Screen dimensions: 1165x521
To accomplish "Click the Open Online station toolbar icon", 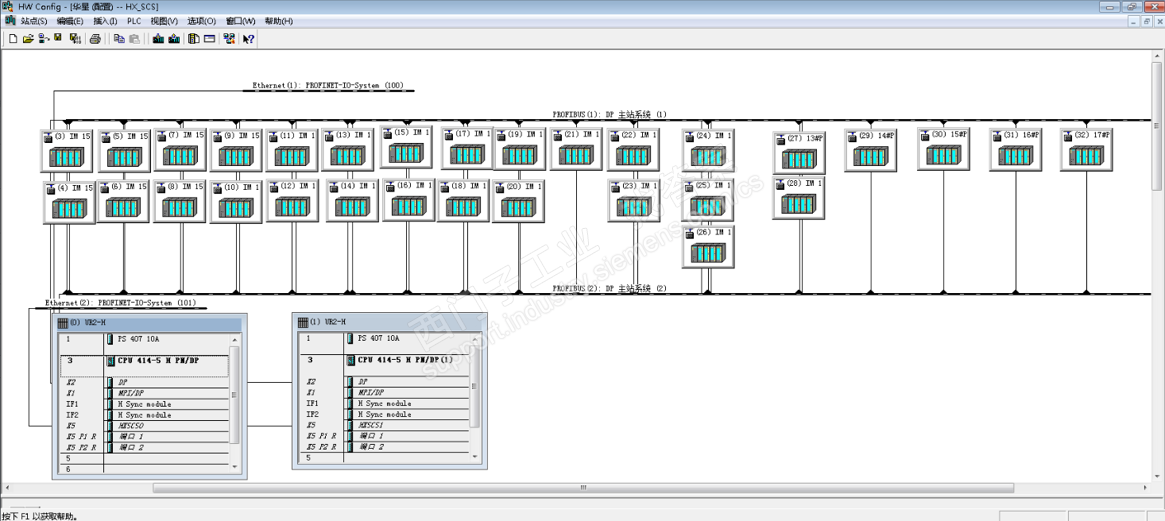I will [x=43, y=39].
